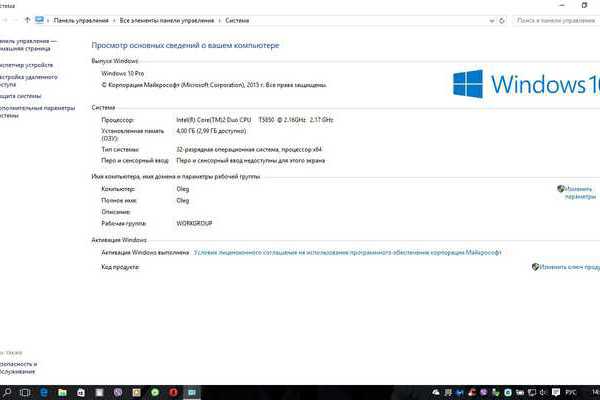
Task: Click the computer icon in the address bar
Action: 39,20
